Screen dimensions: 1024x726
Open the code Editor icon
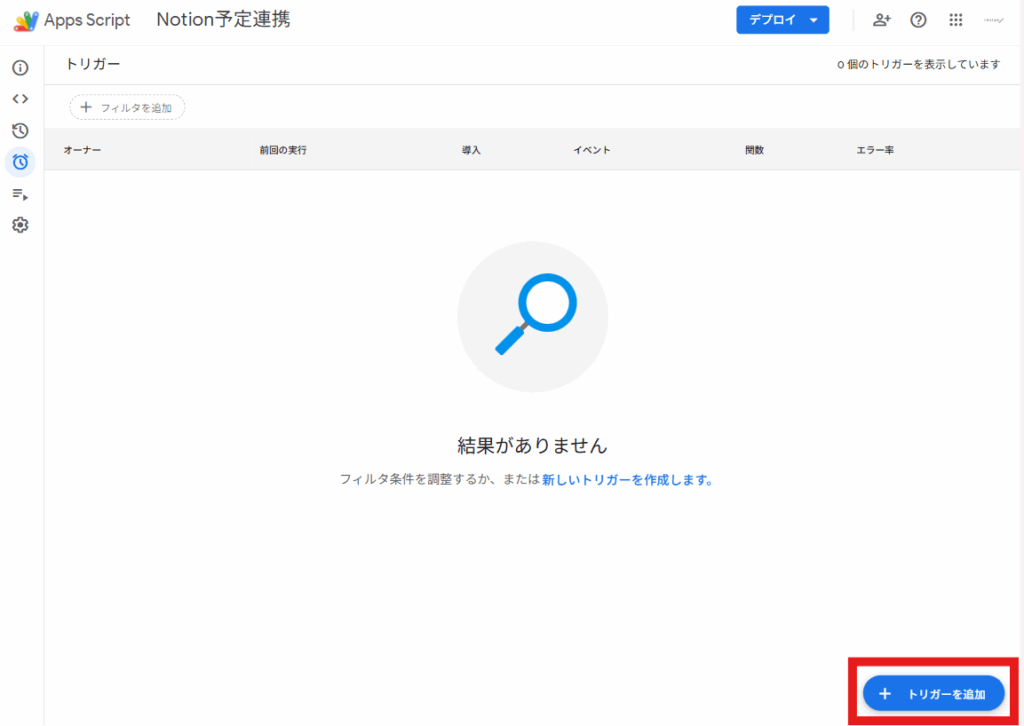[x=20, y=99]
